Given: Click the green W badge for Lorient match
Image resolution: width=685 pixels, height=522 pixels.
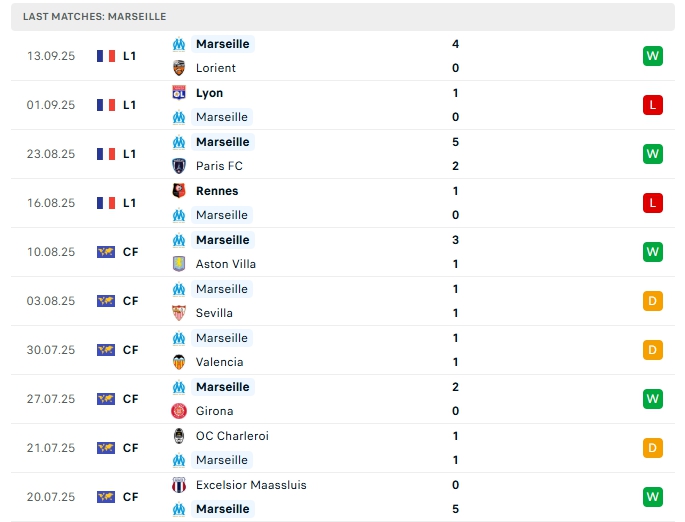Looking at the screenshot, I should 653,56.
